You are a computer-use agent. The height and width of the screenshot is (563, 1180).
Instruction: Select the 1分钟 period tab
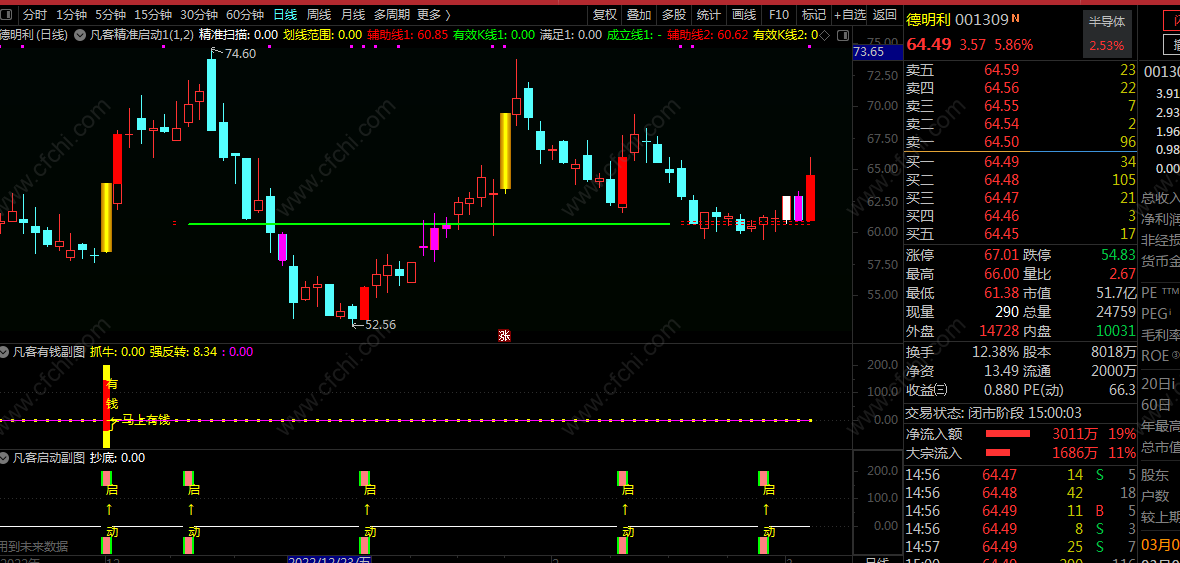[x=71, y=14]
